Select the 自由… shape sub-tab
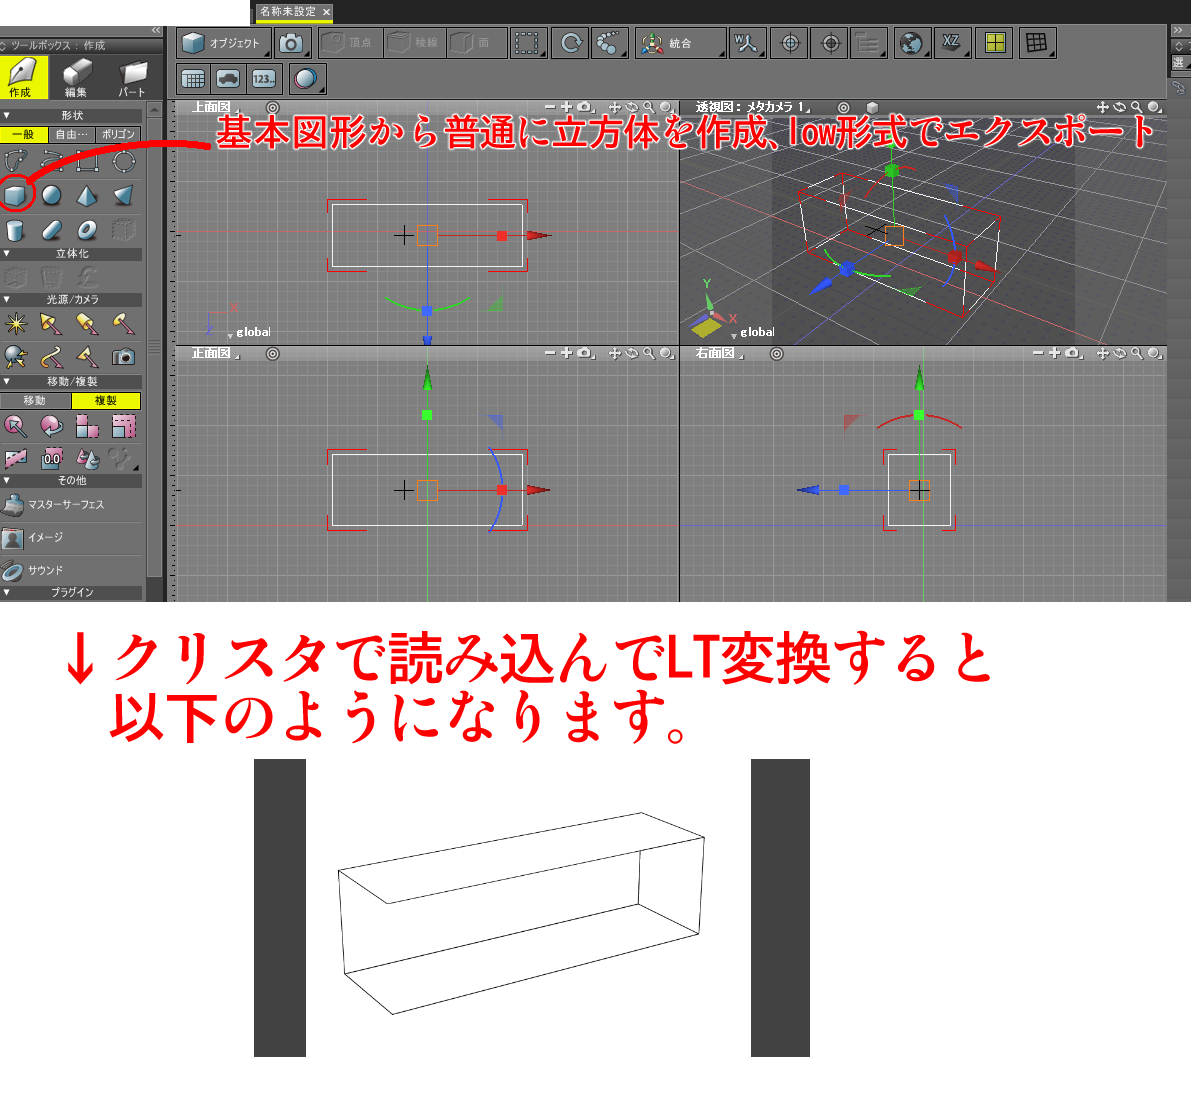1191x1101 pixels. coord(71,134)
